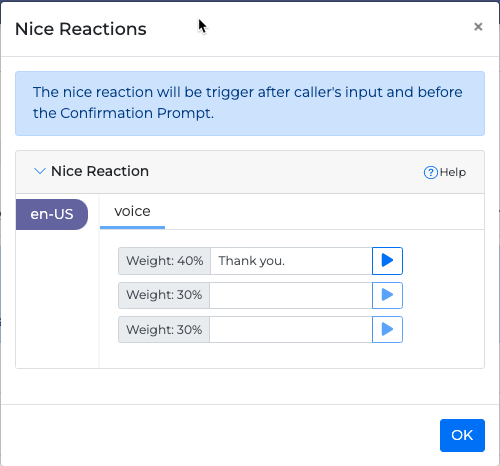Click the "Thank you." text field
The image size is (500, 466).
(x=291, y=261)
